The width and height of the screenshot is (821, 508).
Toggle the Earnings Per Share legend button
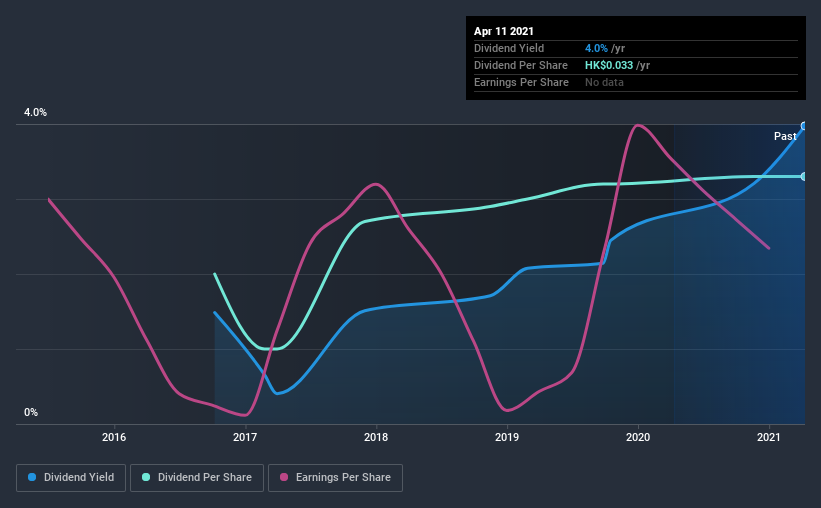pyautogui.click(x=335, y=478)
